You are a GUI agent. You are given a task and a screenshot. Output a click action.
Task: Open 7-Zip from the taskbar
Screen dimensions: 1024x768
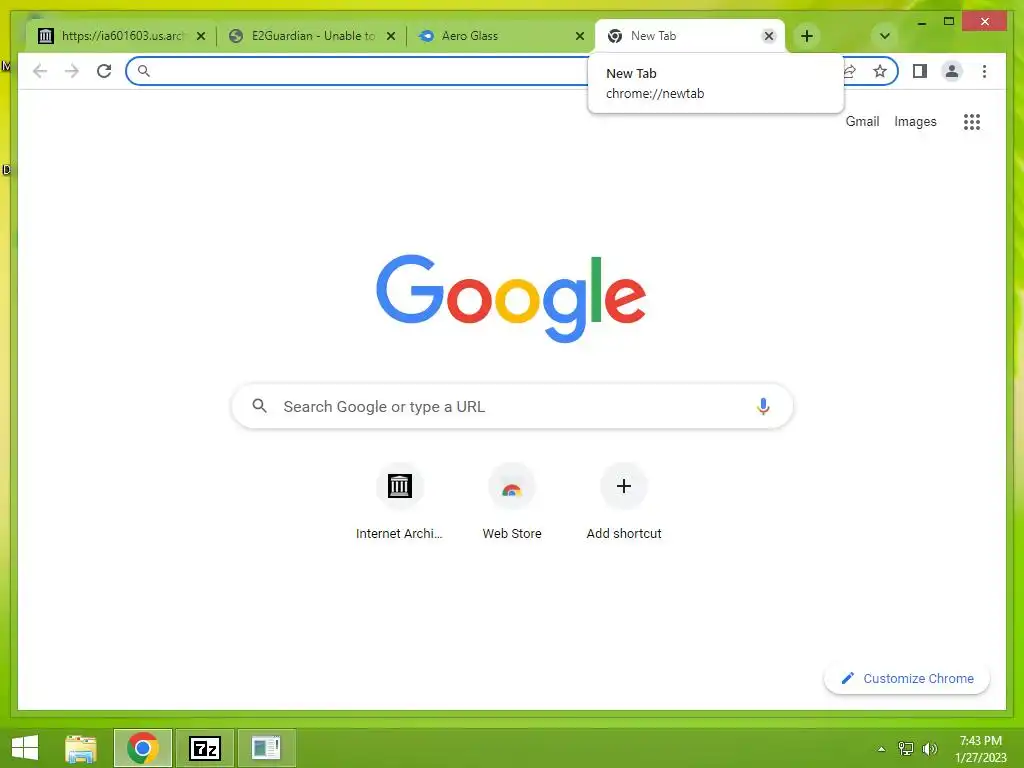pos(204,748)
